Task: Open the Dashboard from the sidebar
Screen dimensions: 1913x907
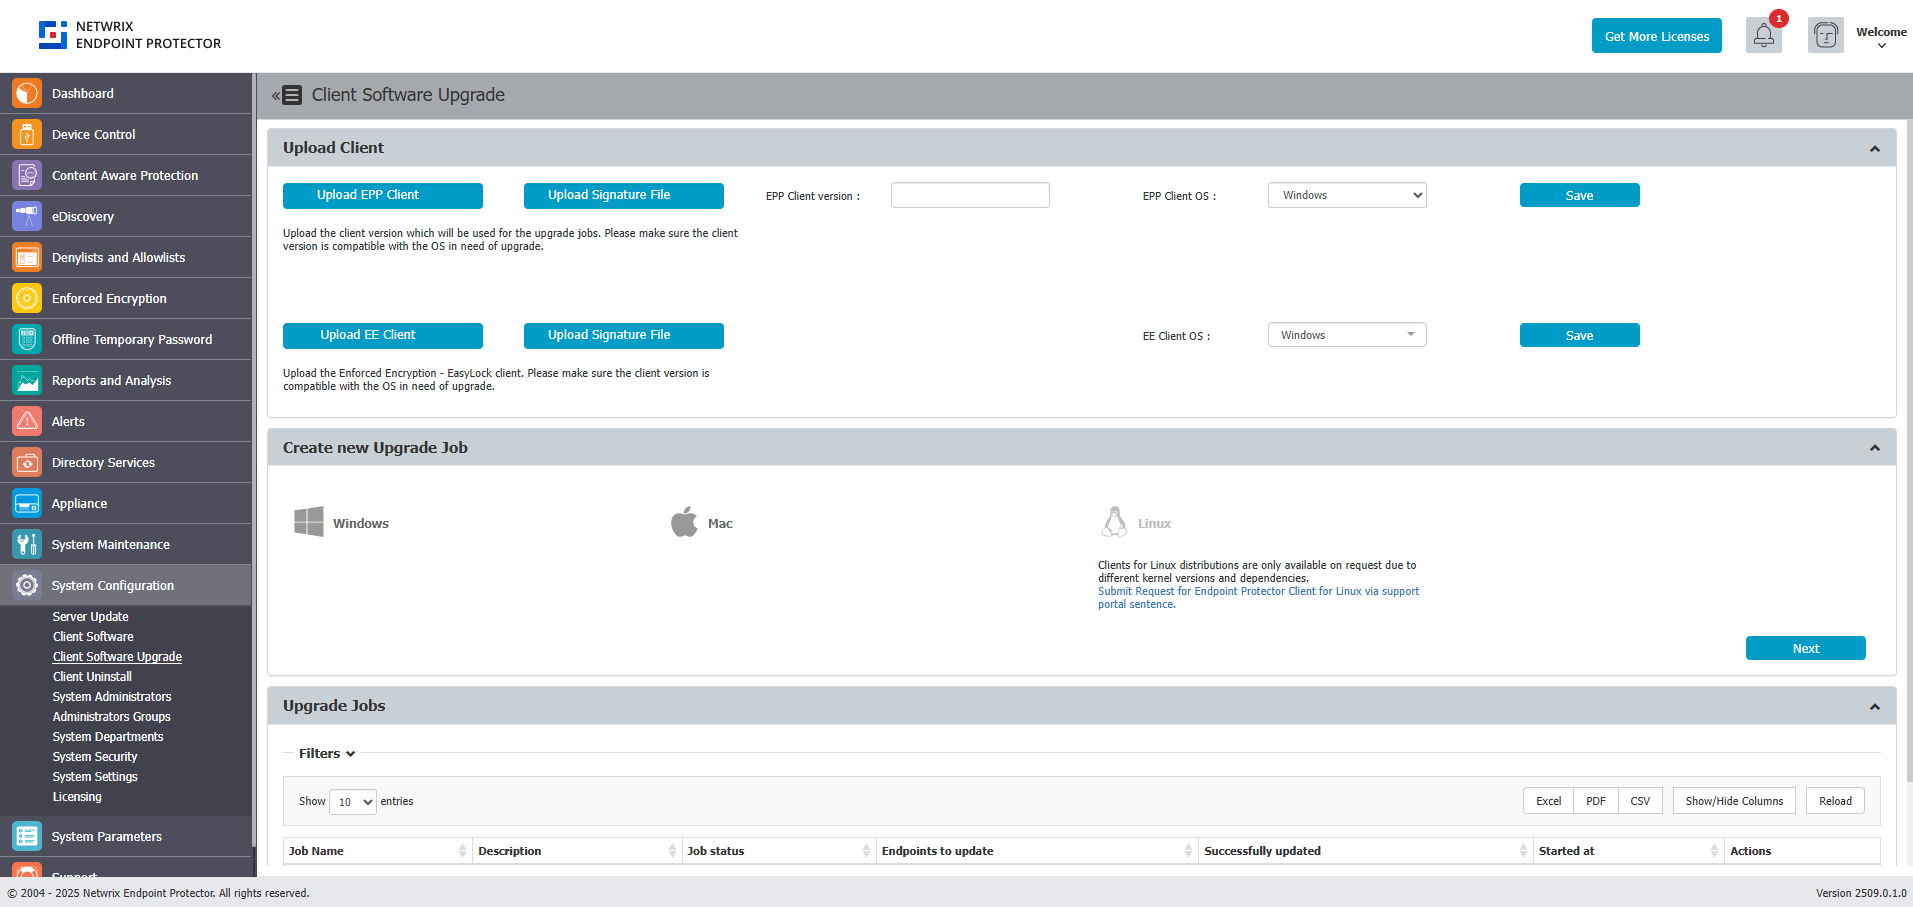Action: coord(83,93)
